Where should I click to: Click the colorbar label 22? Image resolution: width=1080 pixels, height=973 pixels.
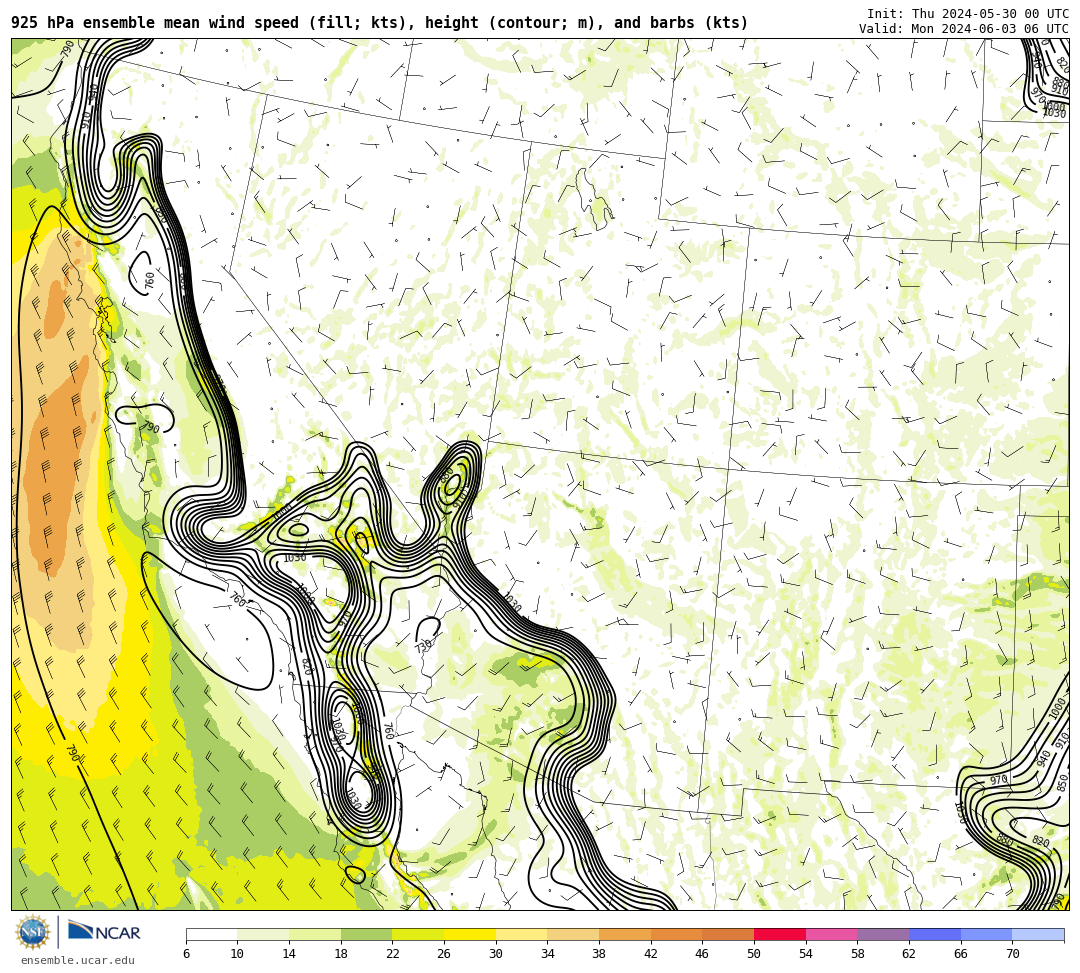point(392,954)
